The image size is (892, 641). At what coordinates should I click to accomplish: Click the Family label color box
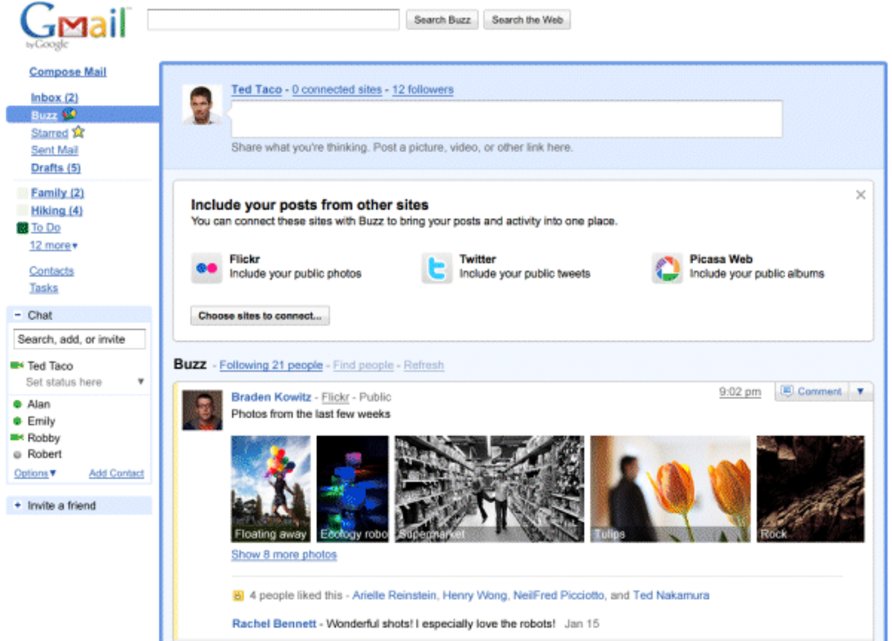point(22,193)
